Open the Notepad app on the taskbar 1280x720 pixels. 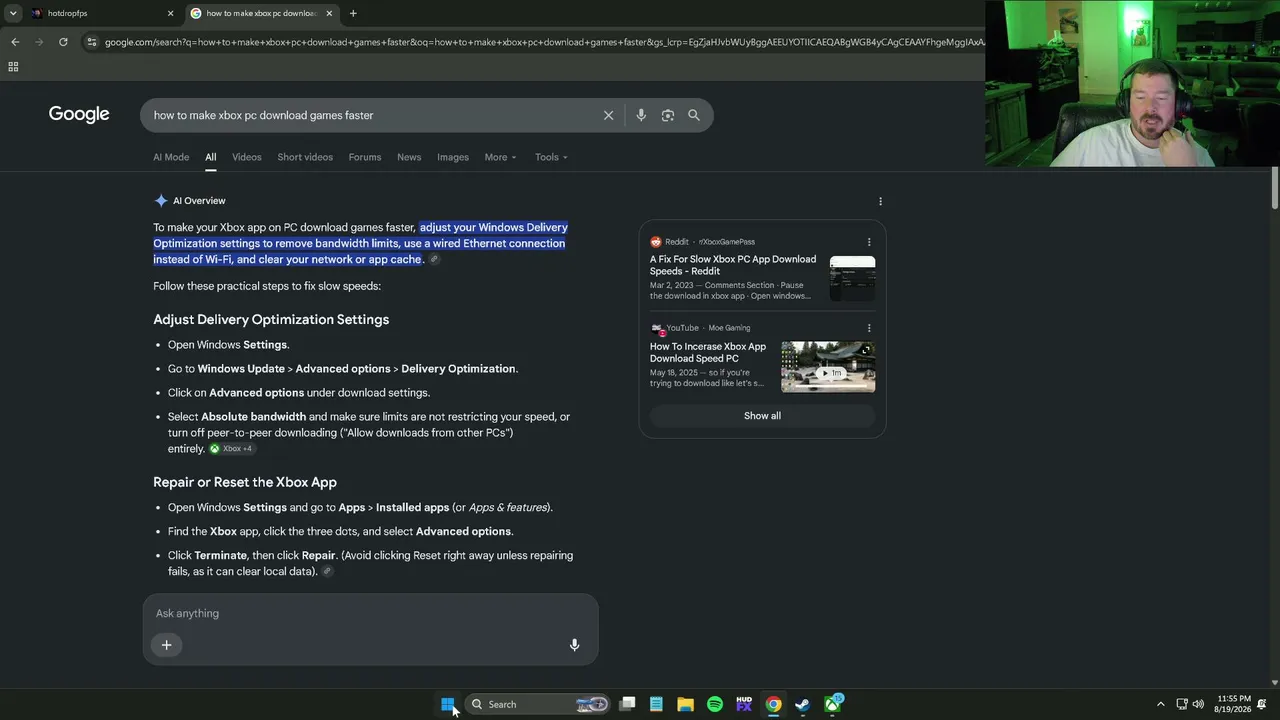[656, 704]
